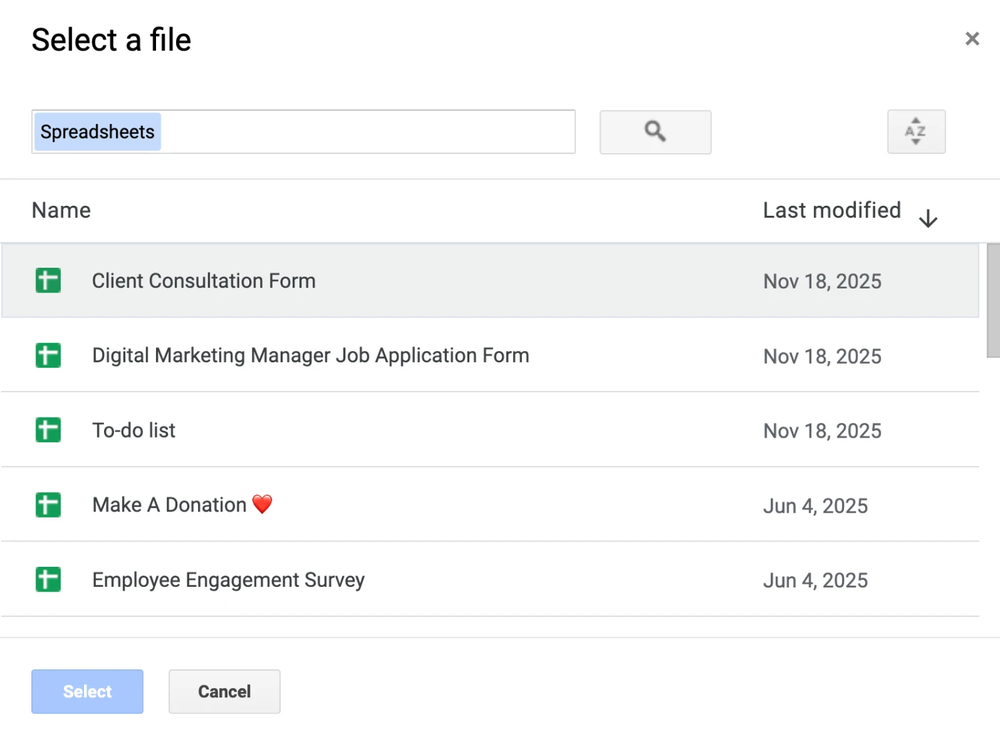This screenshot has height=742, width=1000.
Task: Sort files by Name column header
Action: pyautogui.click(x=61, y=211)
